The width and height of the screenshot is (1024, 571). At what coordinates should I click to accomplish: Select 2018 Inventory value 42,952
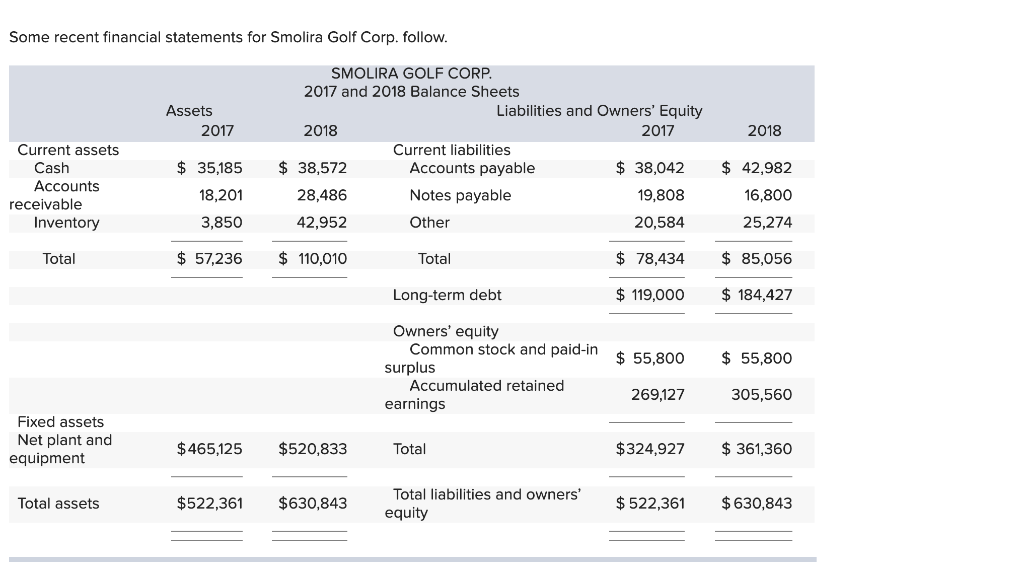pyautogui.click(x=321, y=223)
